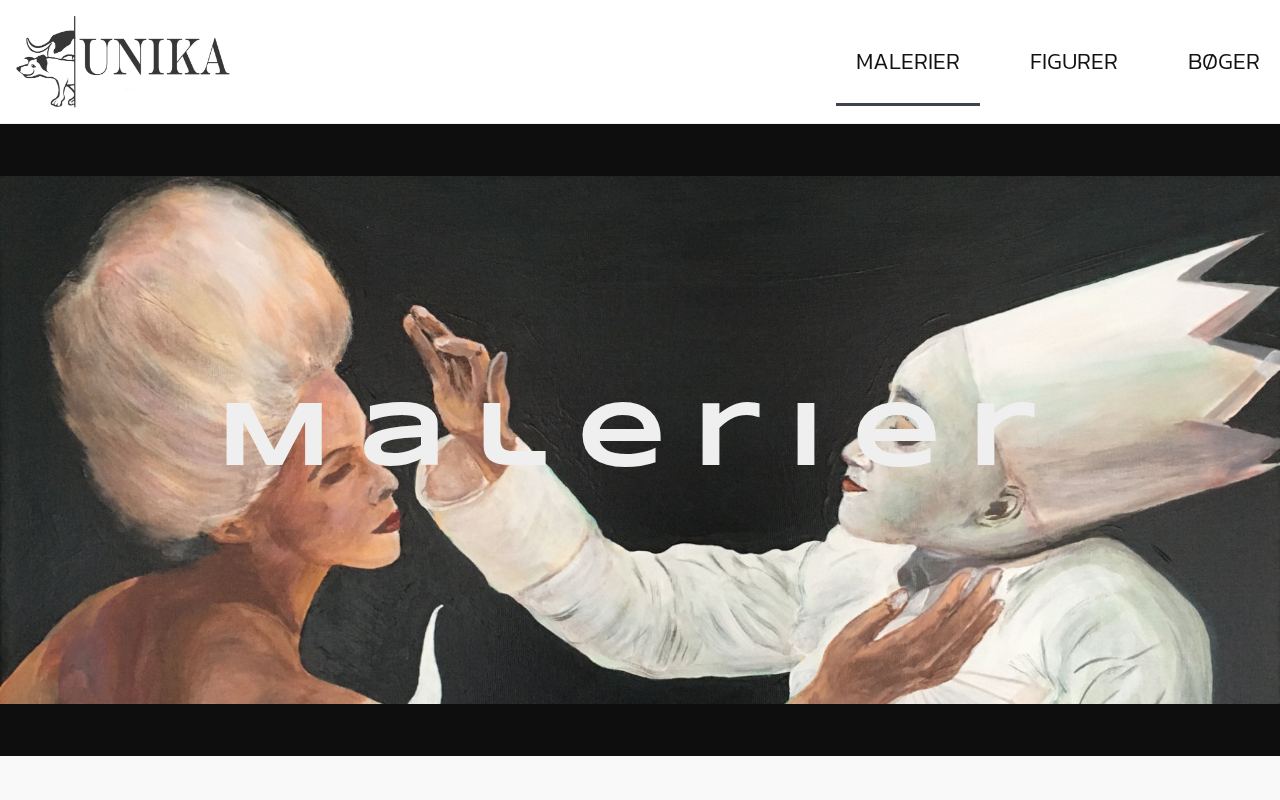Open the FIGURER menu item
Image resolution: width=1280 pixels, height=800 pixels.
(x=1074, y=62)
